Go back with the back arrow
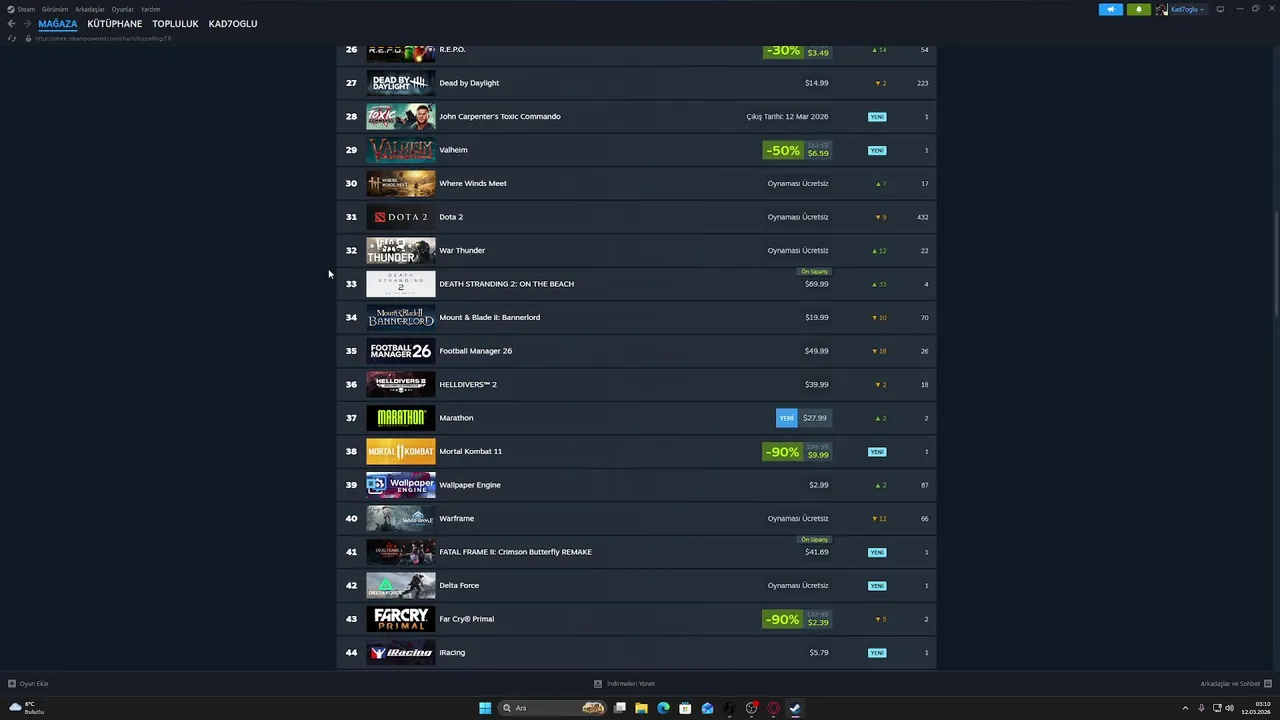Viewport: 1280px width, 720px height. (12, 24)
